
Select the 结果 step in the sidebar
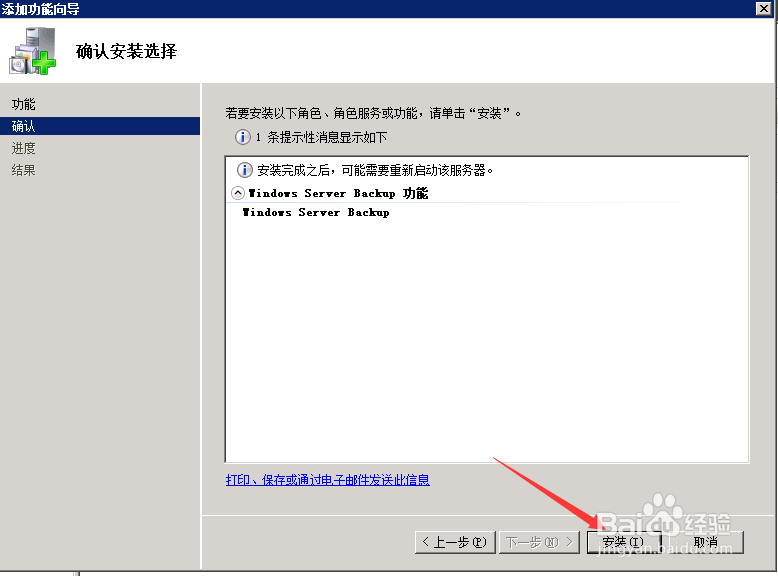click(x=24, y=170)
